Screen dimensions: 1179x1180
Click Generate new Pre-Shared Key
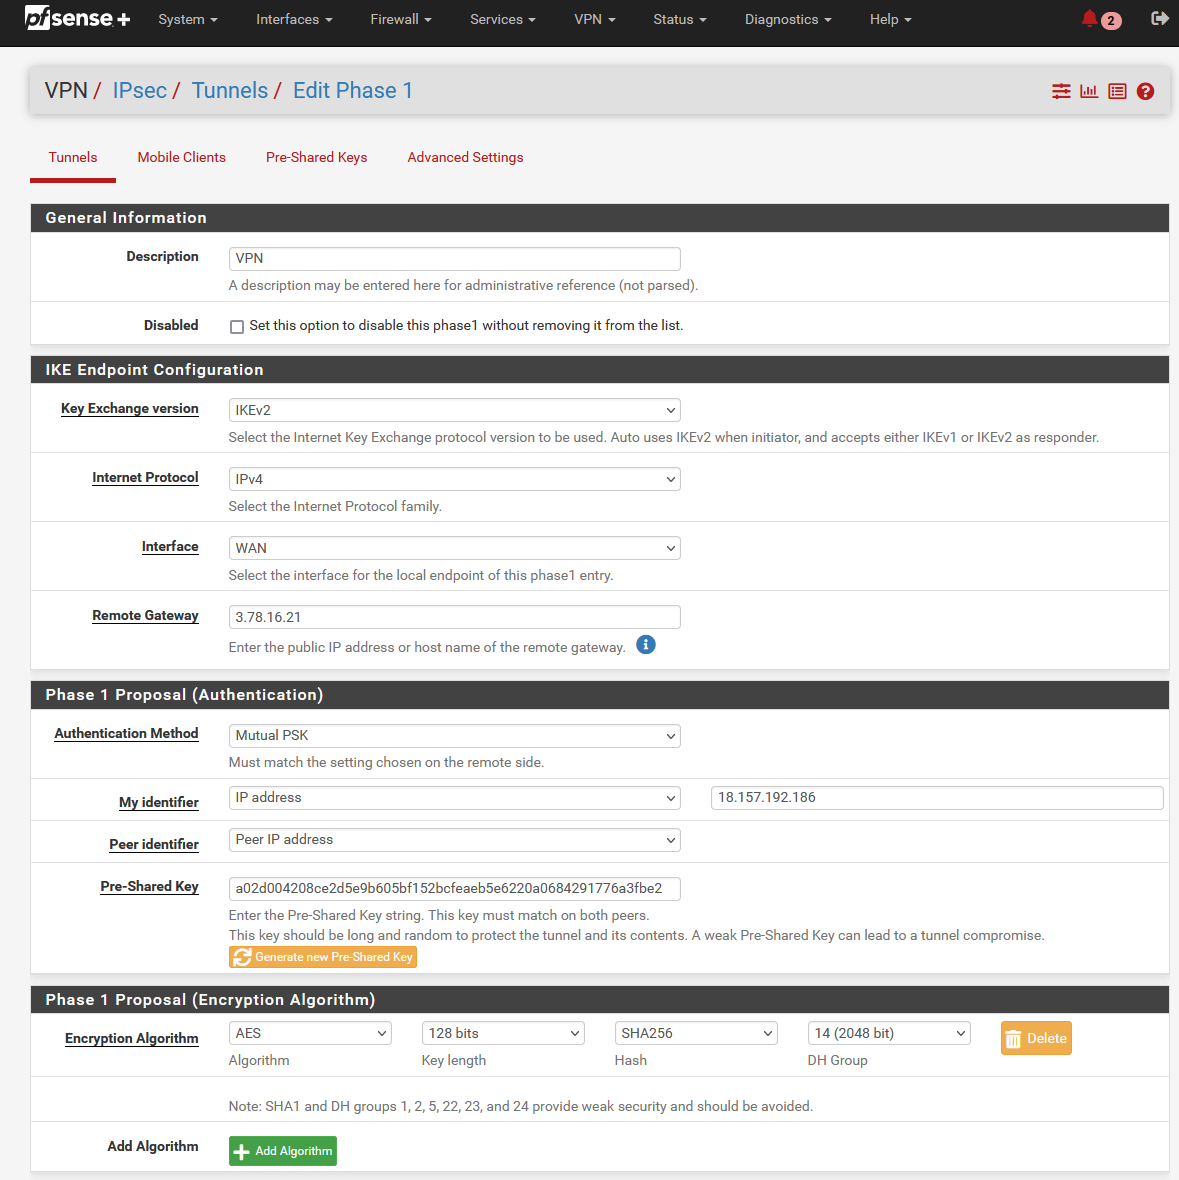coord(322,957)
